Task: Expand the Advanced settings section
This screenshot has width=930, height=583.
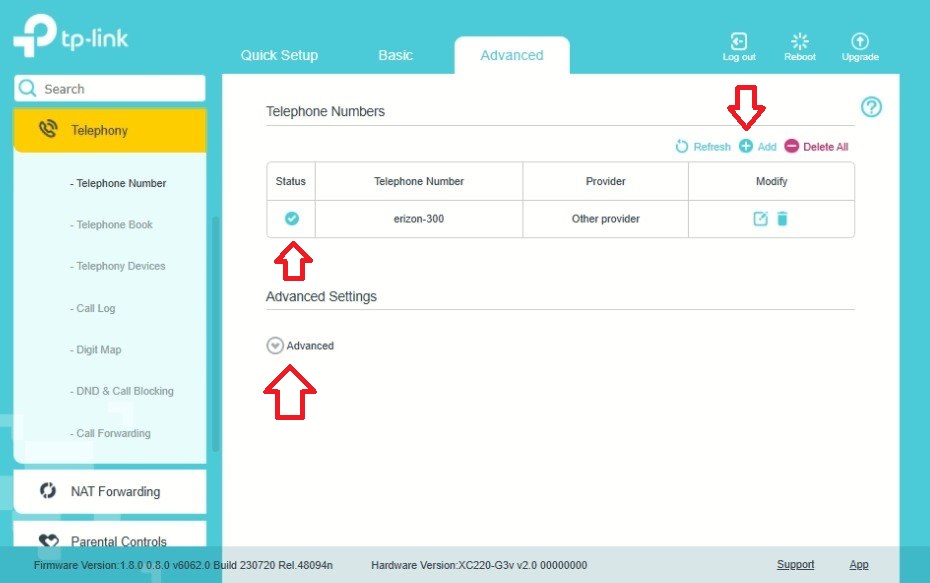Action: point(275,345)
